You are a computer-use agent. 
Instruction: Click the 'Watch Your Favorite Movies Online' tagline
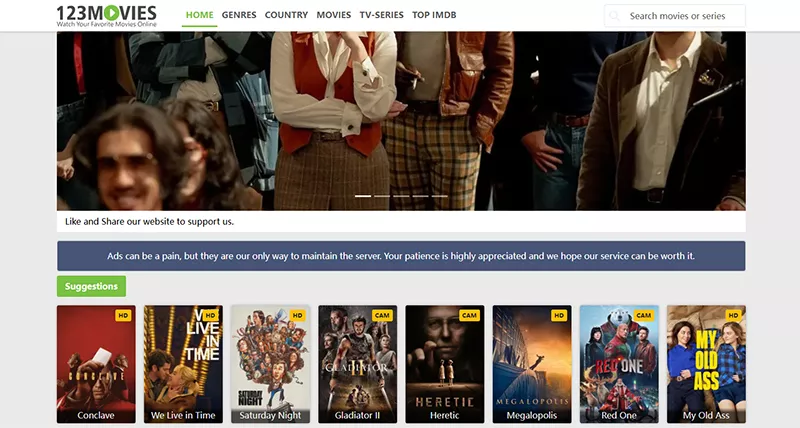coord(107,24)
